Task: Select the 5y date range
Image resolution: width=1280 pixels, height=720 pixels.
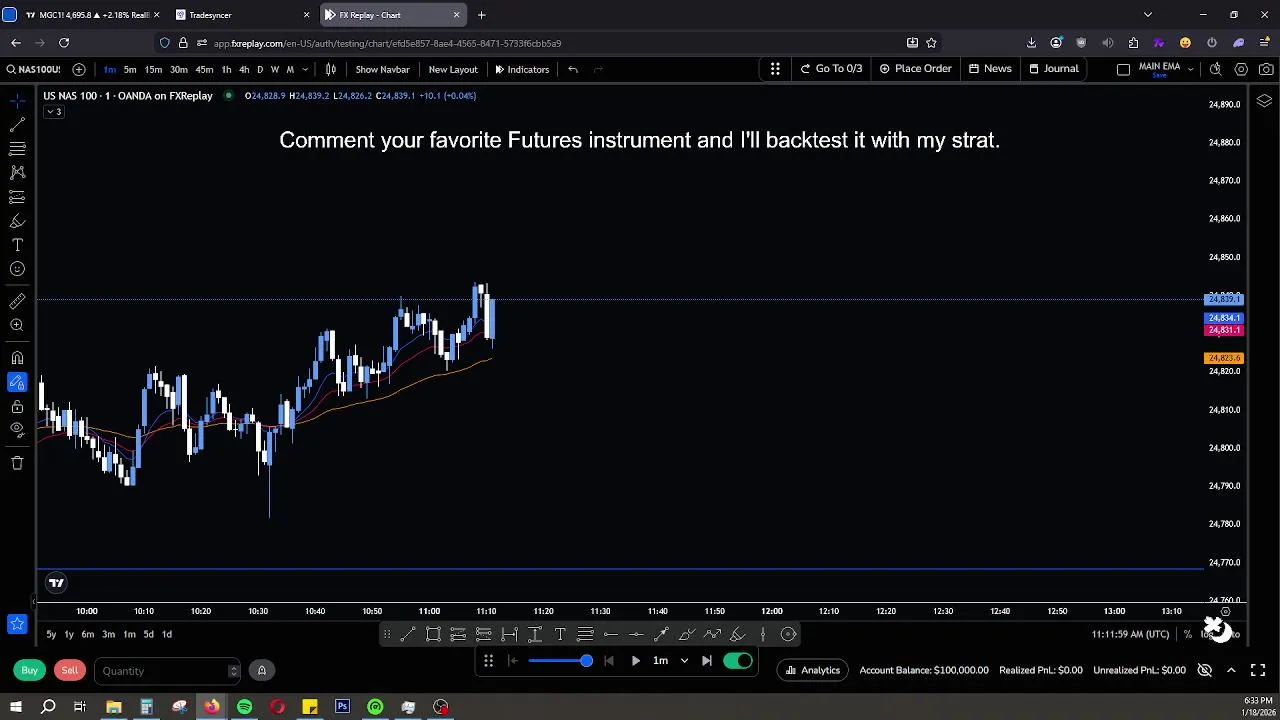Action: coord(51,634)
